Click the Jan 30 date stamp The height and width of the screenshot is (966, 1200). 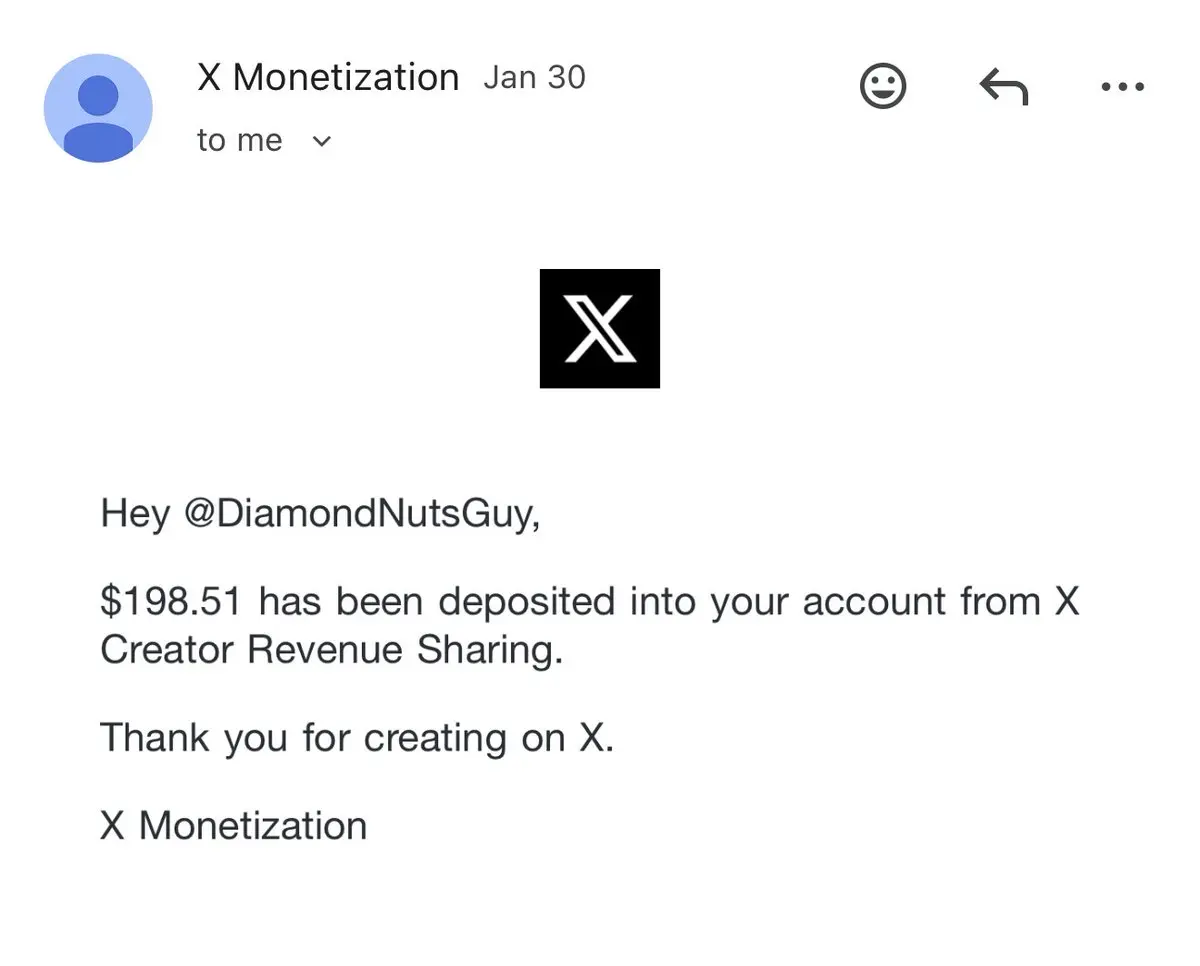point(534,78)
